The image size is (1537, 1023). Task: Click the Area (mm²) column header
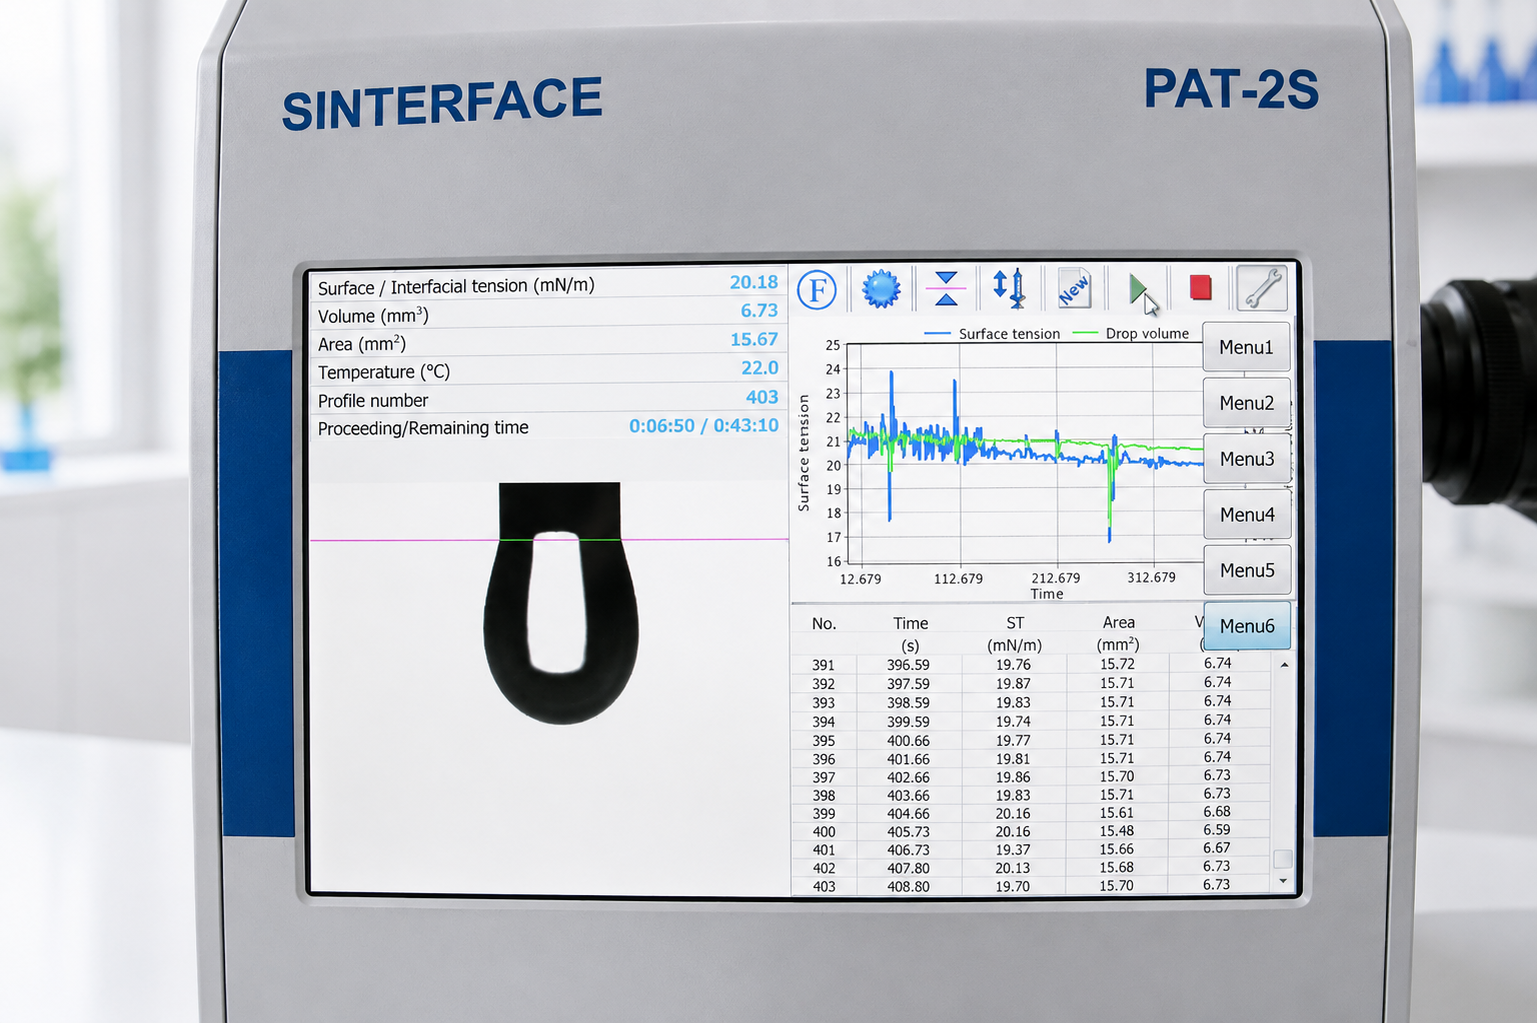point(1118,633)
